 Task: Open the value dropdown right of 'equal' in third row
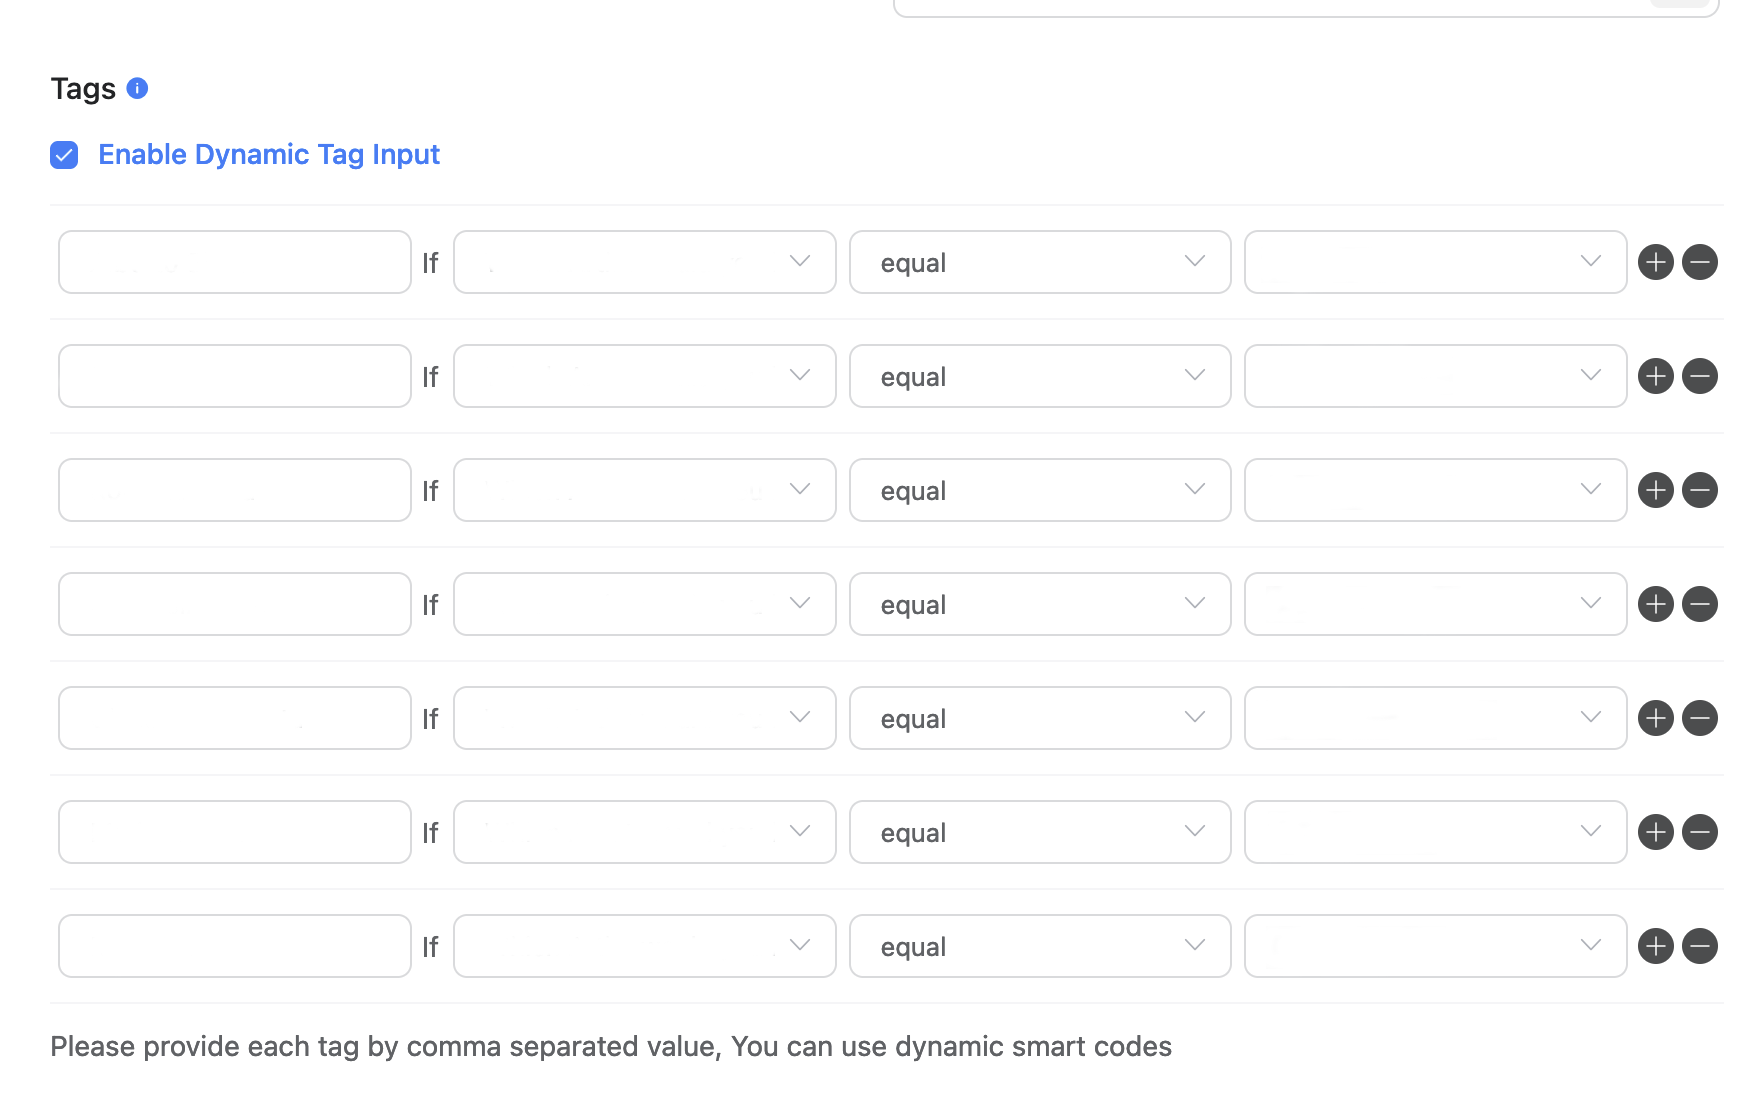pyautogui.click(x=1436, y=490)
